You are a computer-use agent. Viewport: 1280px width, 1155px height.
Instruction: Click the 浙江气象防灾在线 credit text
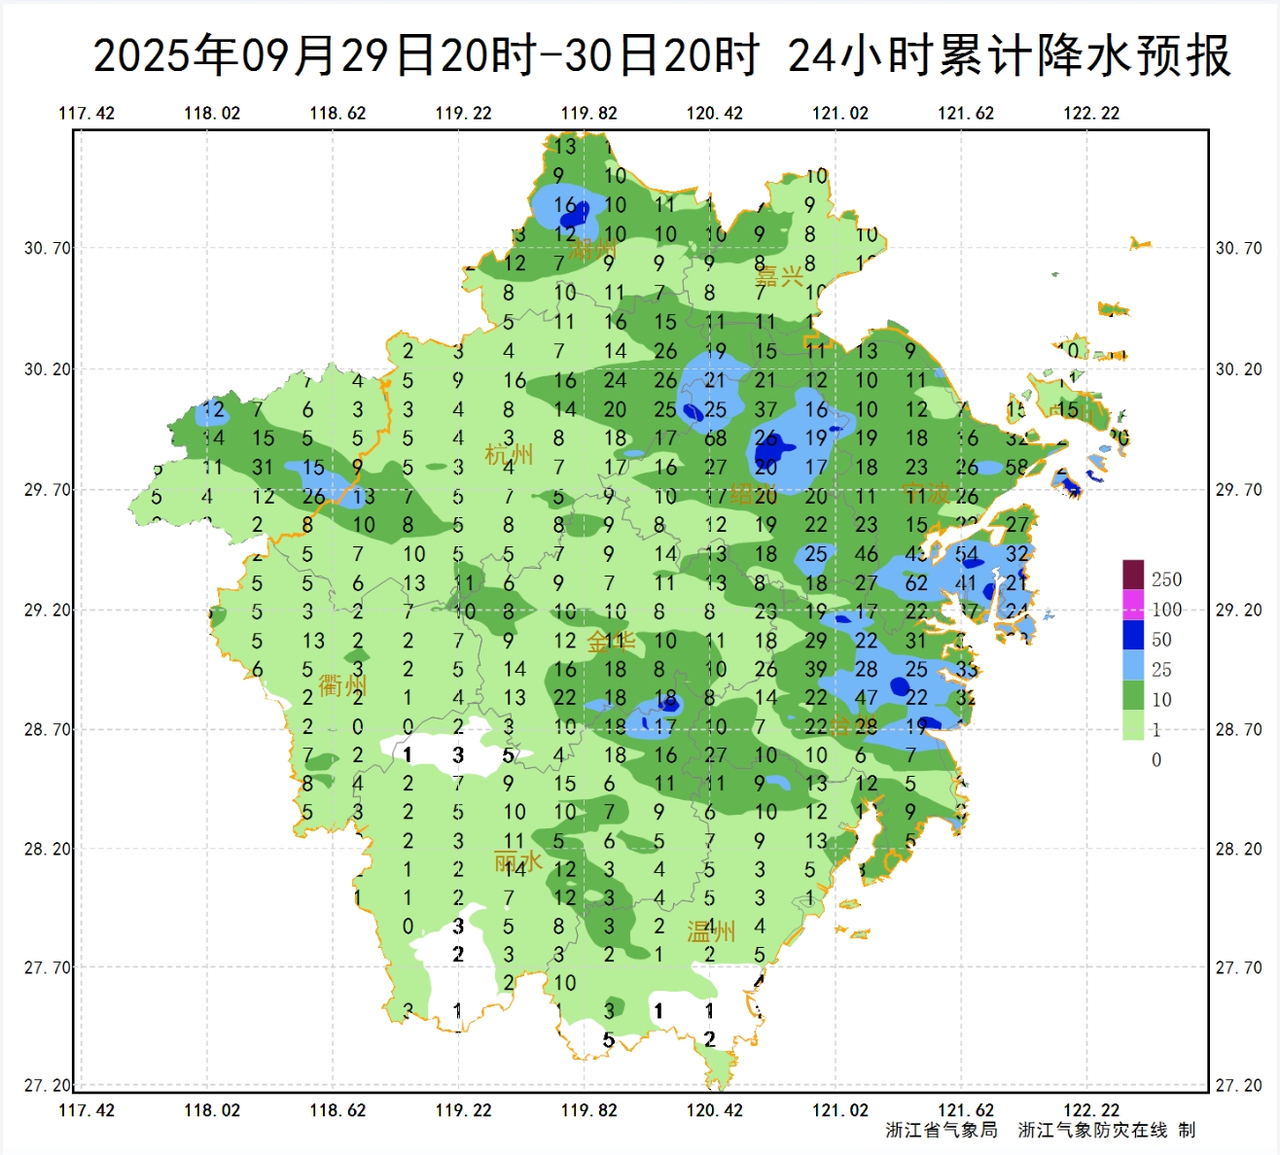(x=1092, y=1130)
